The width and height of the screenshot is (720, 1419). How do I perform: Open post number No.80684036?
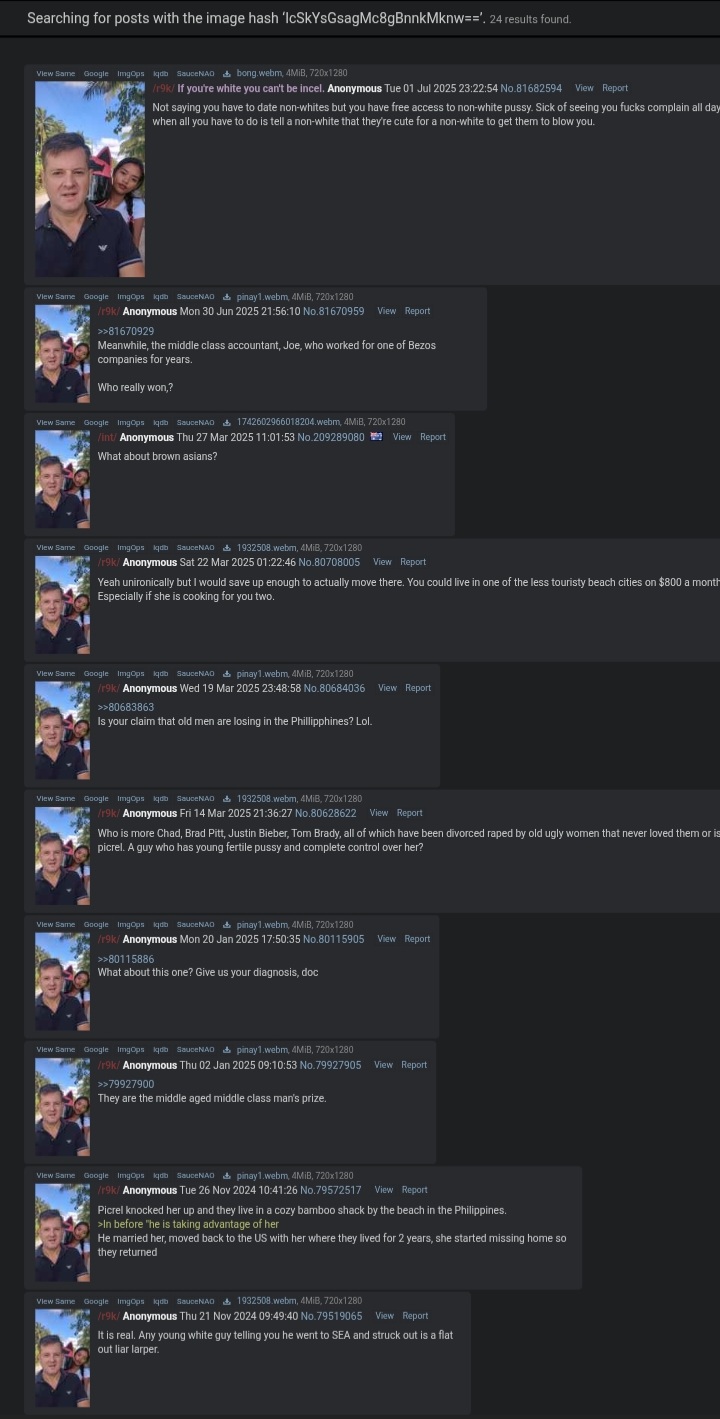335,688
